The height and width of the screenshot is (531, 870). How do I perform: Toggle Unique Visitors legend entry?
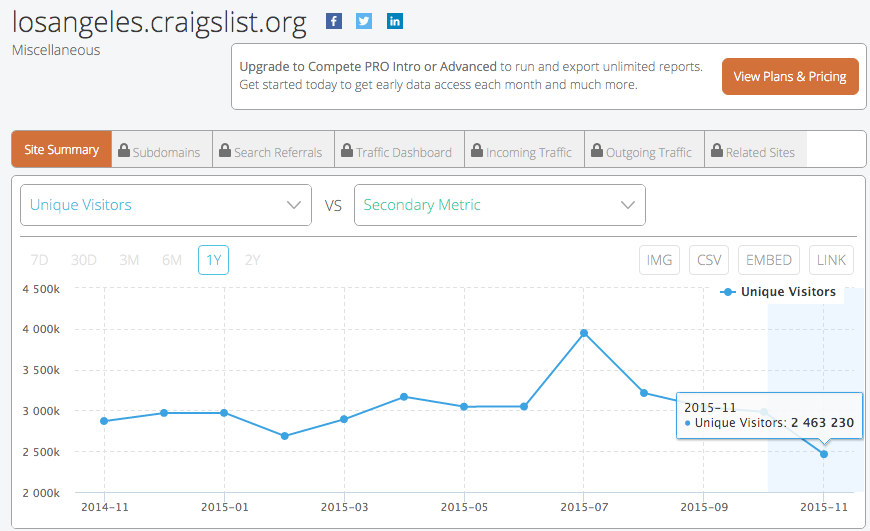(x=777, y=292)
